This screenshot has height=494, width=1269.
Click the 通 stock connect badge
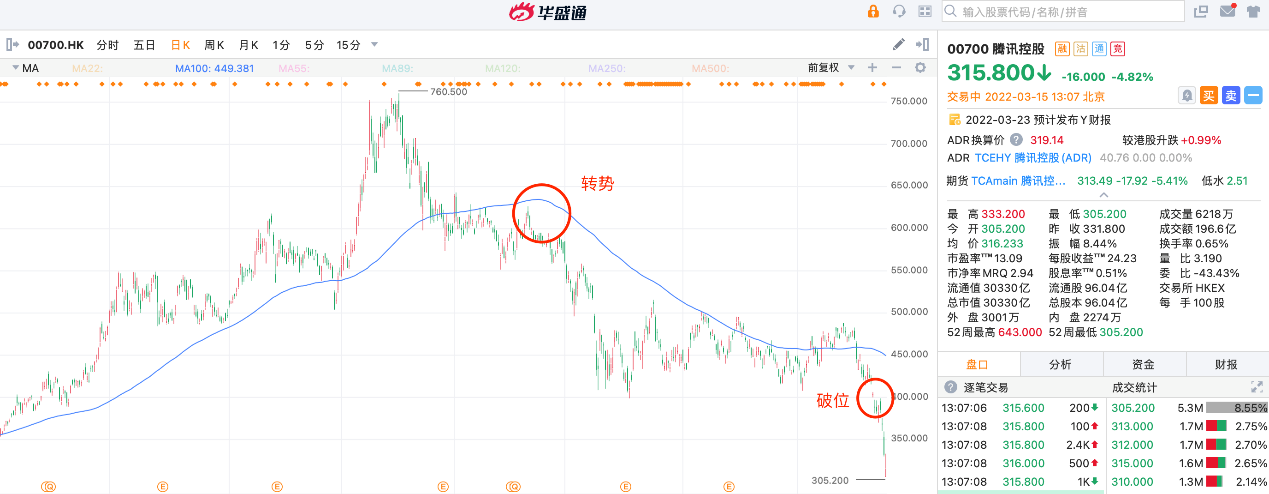tap(1099, 48)
